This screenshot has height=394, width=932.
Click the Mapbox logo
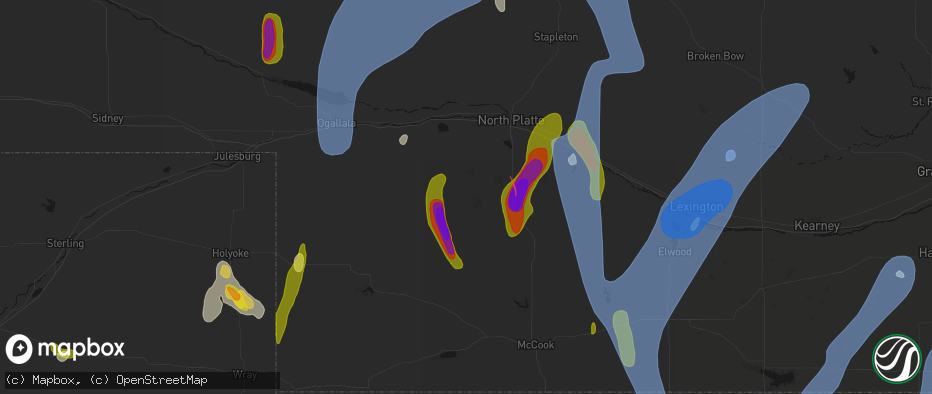[x=65, y=348]
